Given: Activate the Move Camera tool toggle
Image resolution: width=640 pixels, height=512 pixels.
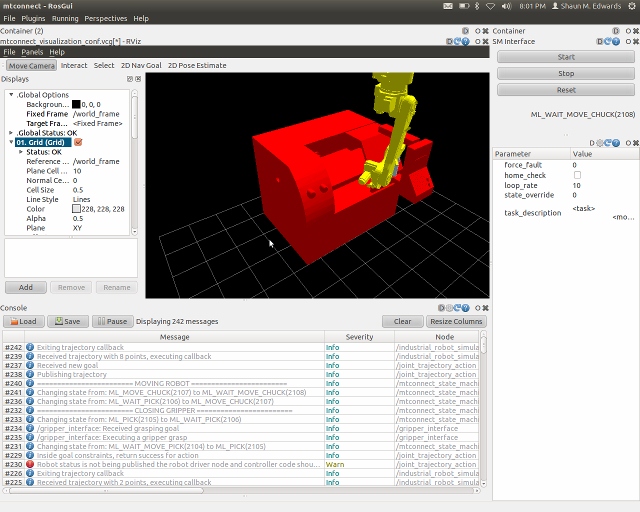Looking at the screenshot, I should [x=31, y=65].
